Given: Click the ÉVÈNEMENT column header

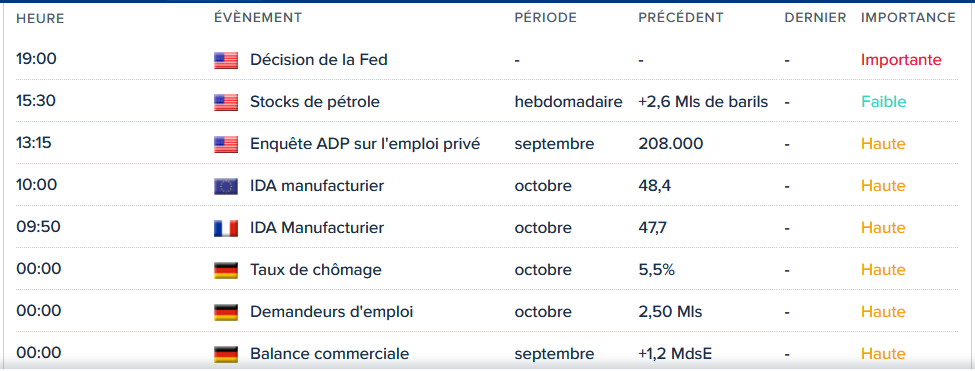Looking at the screenshot, I should click(258, 18).
